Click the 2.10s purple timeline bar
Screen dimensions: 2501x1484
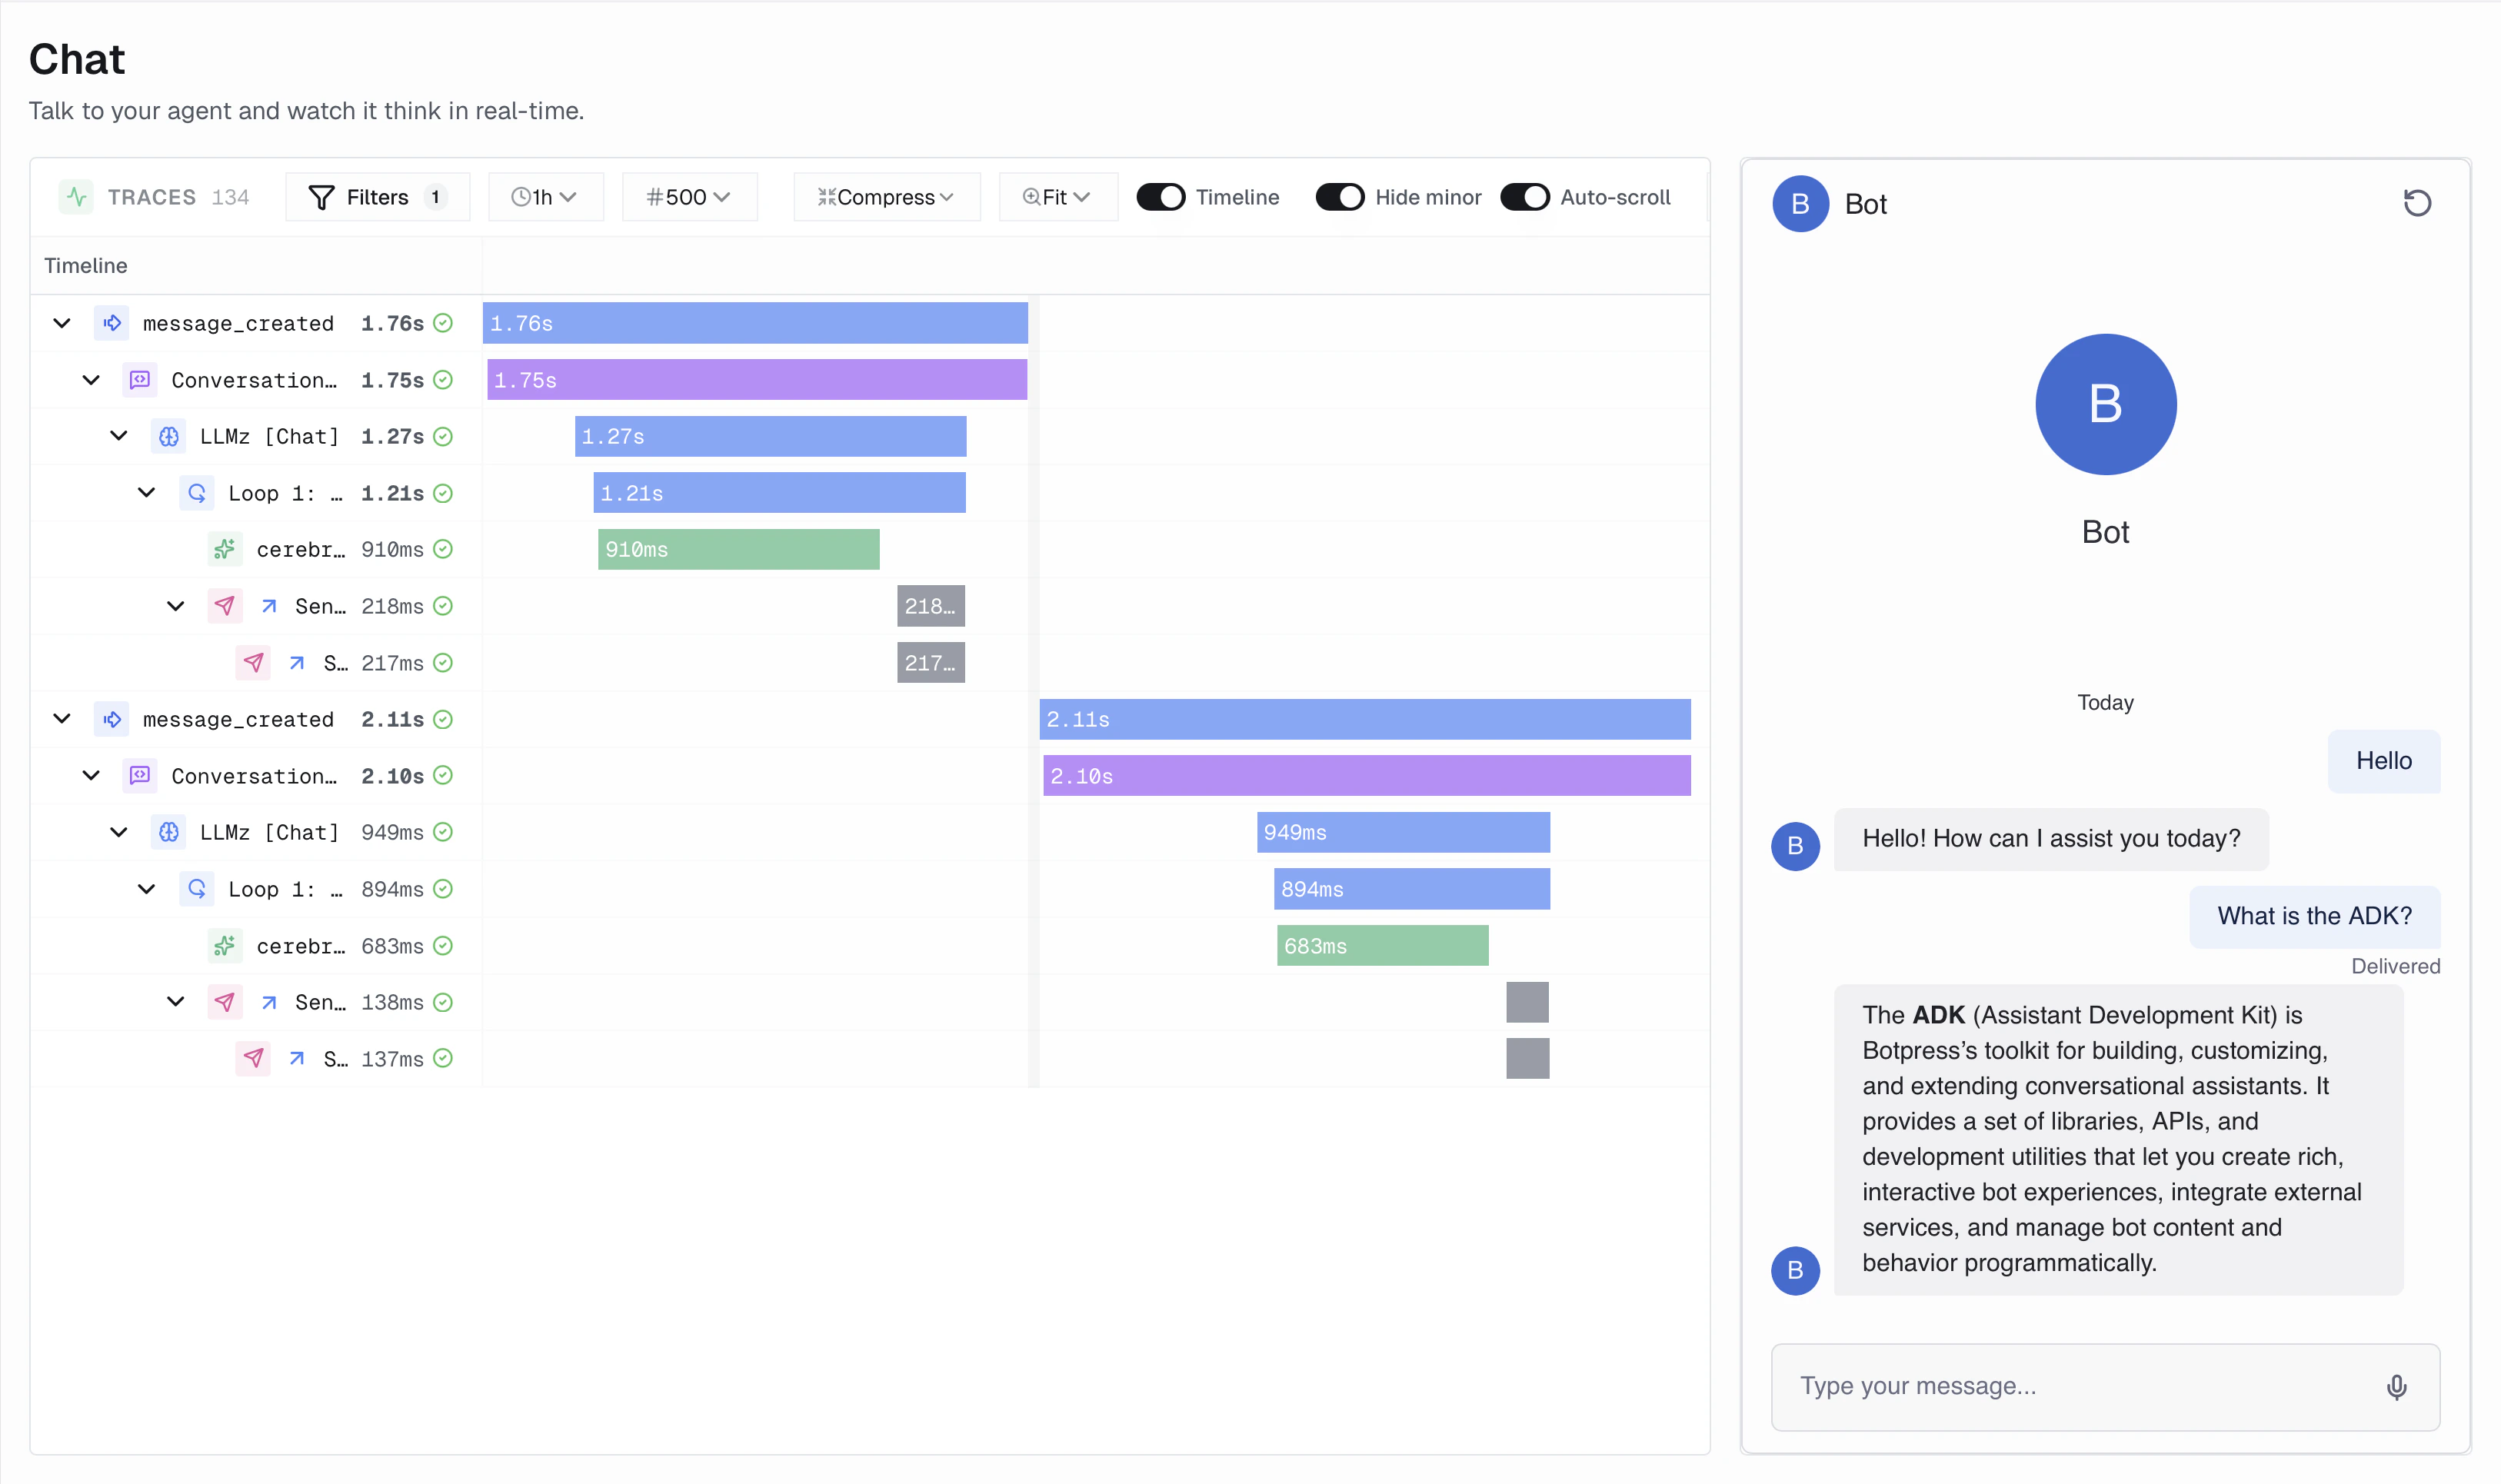tap(1365, 775)
